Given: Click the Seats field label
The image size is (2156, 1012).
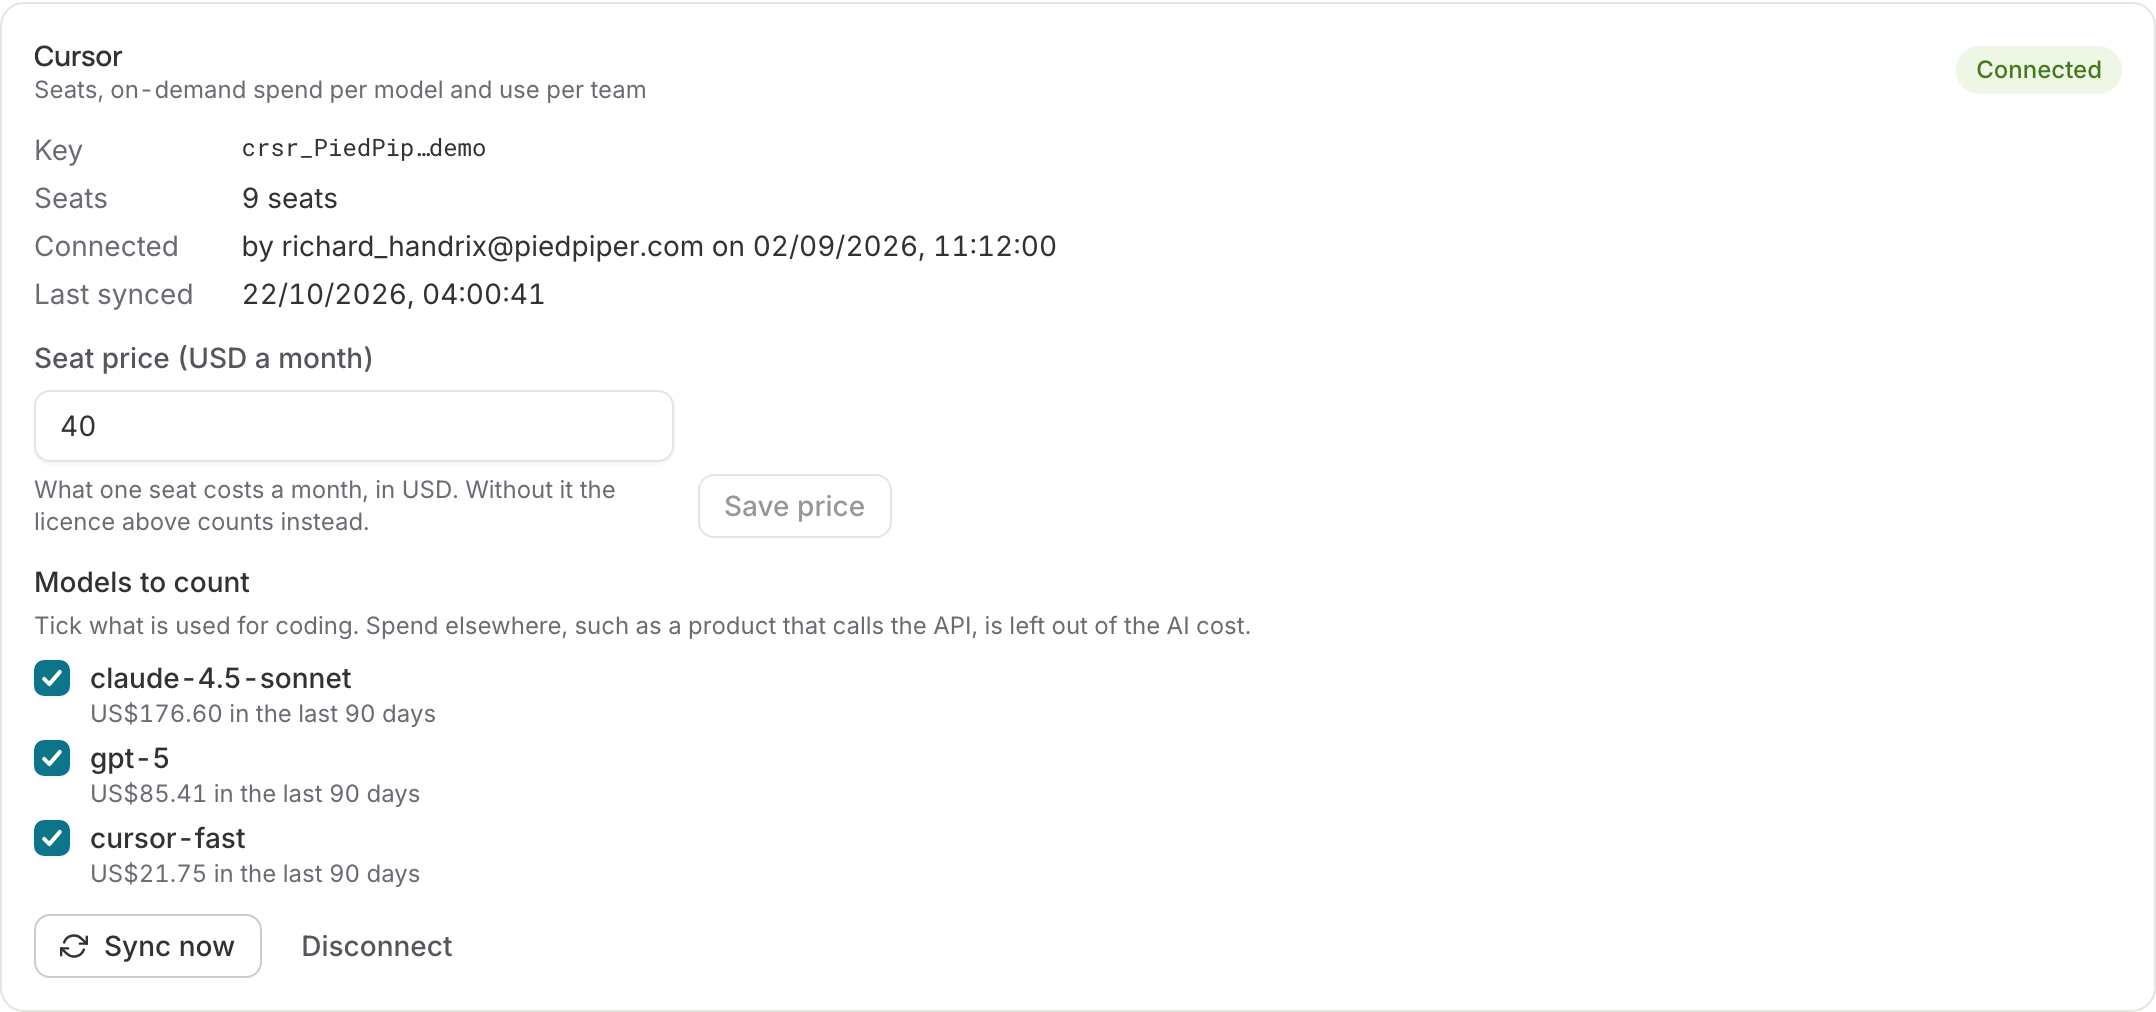Looking at the screenshot, I should 71,198.
